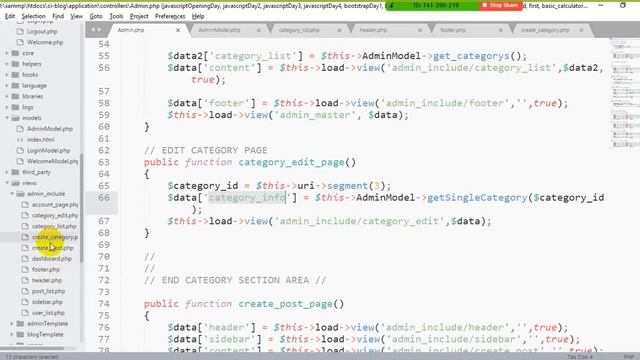Collapse the admin_include folder
The height and width of the screenshot is (360, 640).
coord(12,194)
